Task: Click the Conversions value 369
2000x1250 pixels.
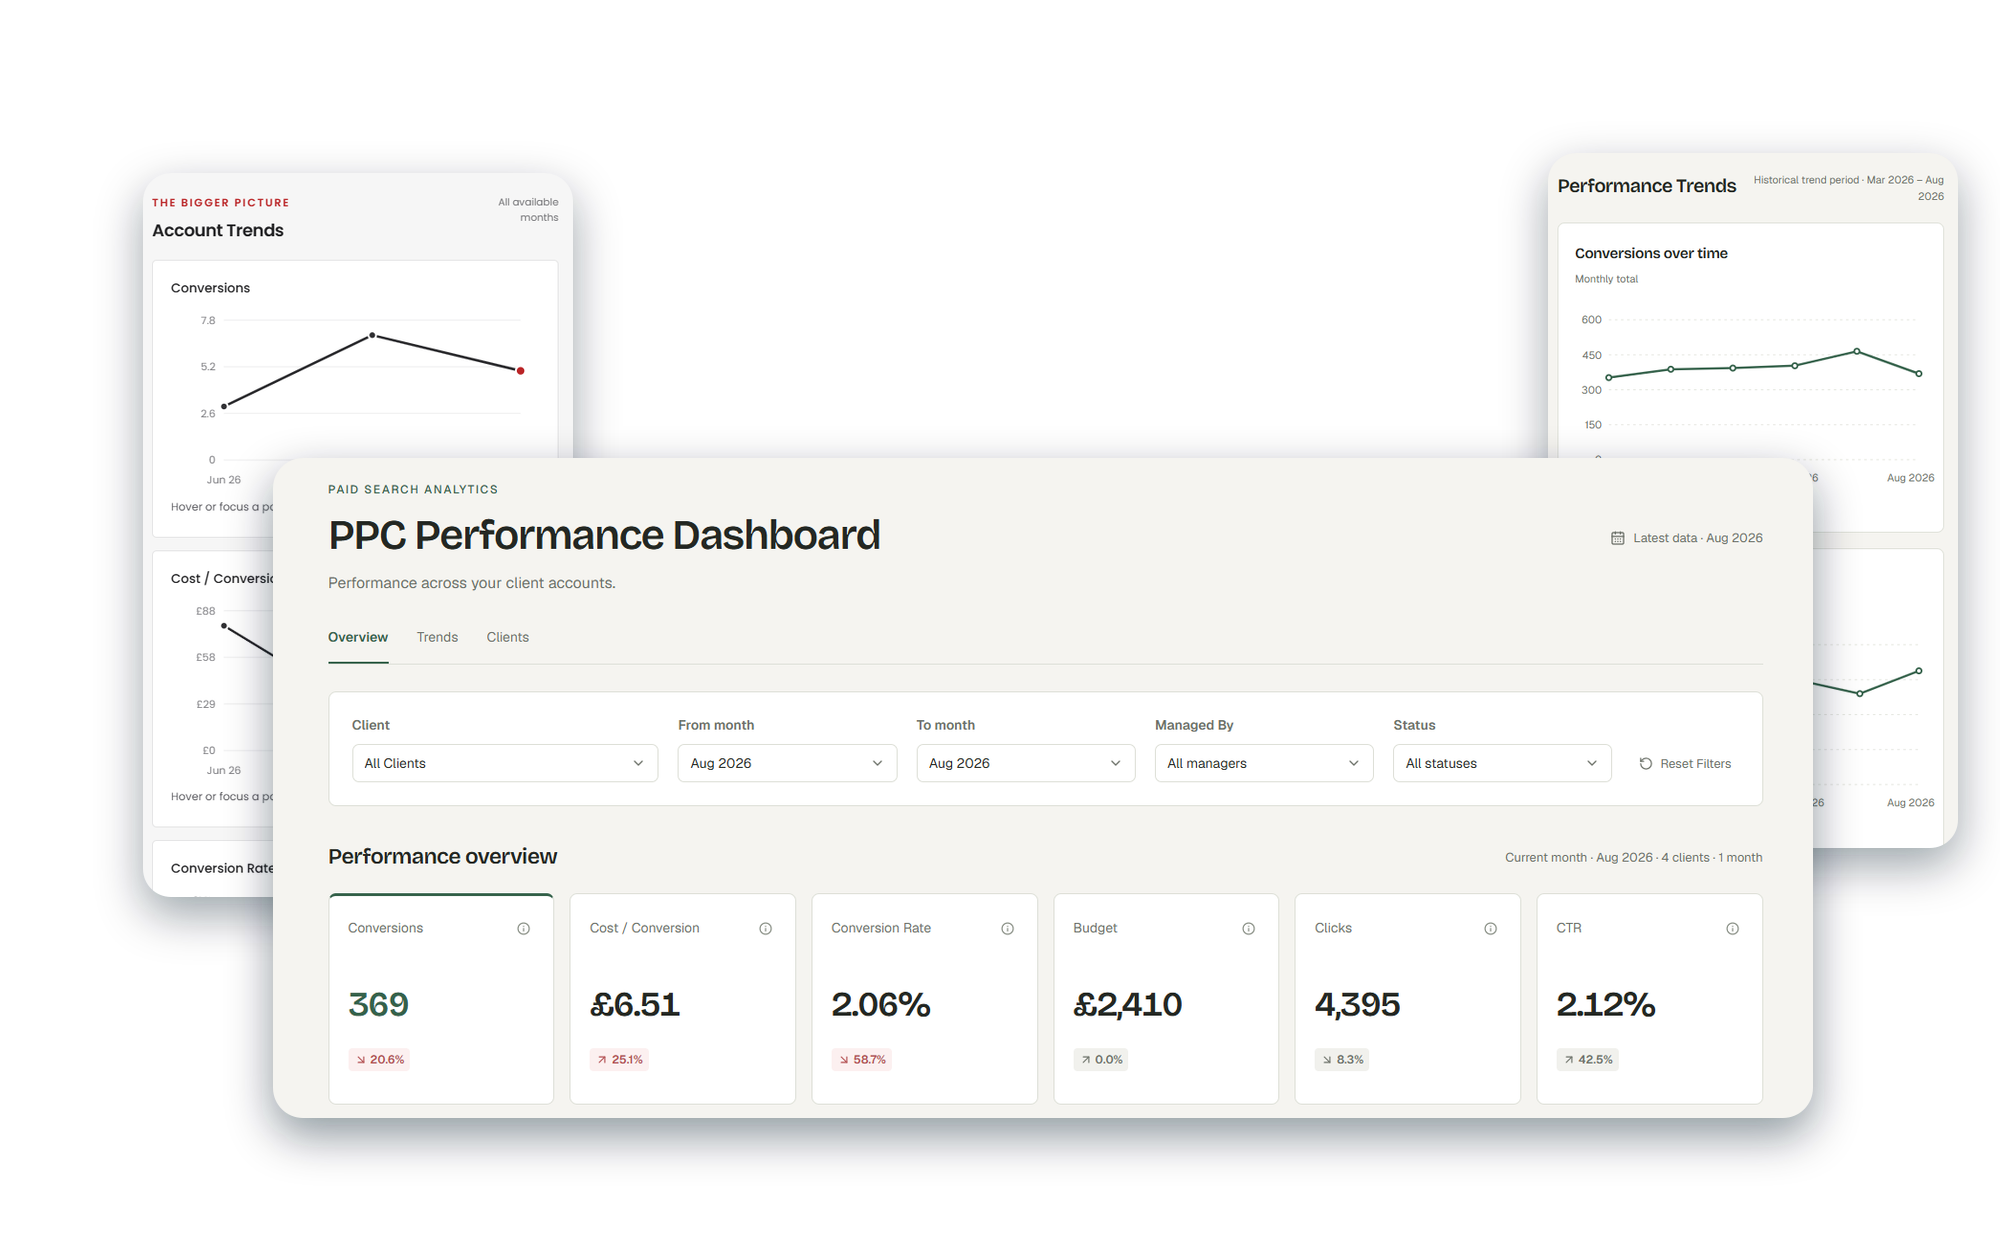Action: tap(378, 1004)
